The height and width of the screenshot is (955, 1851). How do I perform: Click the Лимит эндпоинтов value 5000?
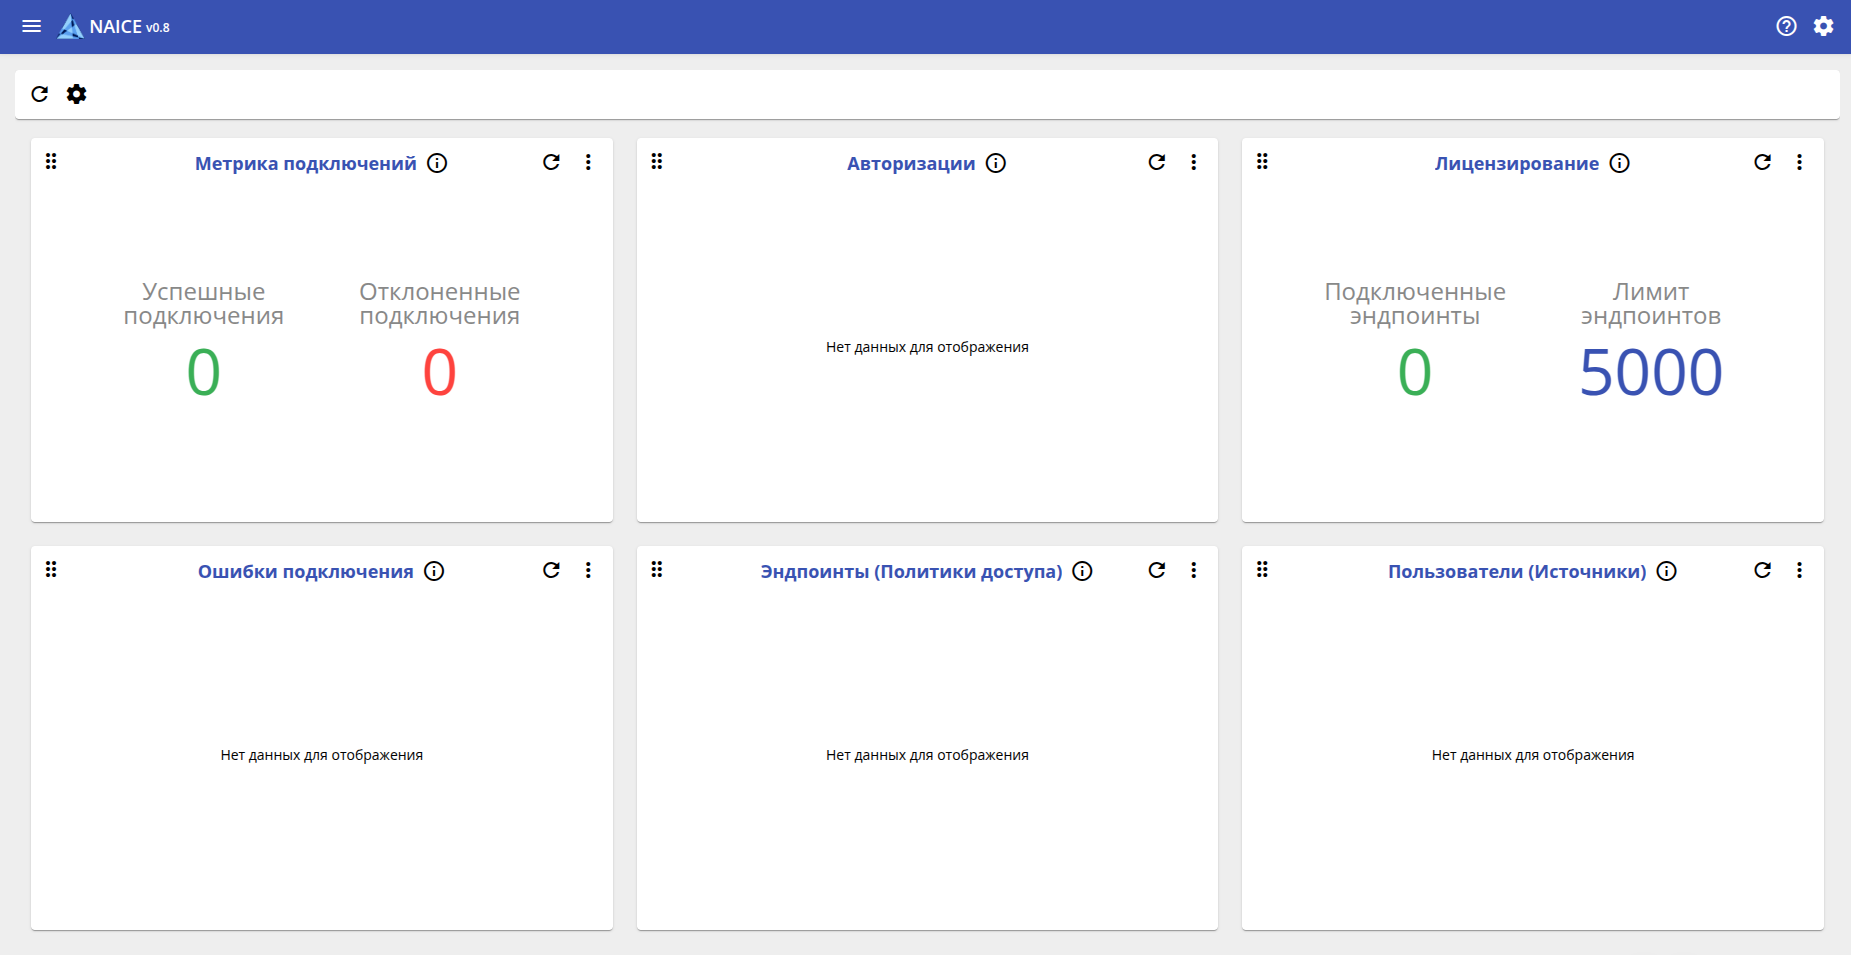pyautogui.click(x=1650, y=373)
